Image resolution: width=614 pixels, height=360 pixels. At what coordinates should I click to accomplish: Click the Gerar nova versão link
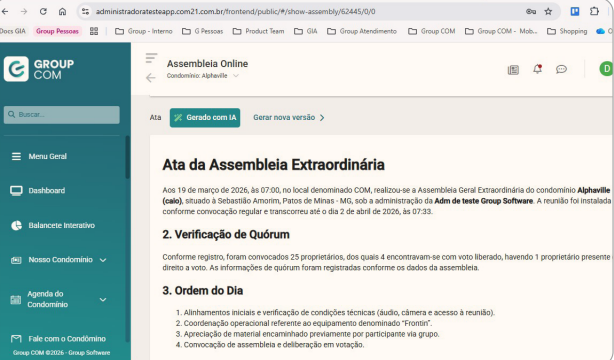pyautogui.click(x=289, y=118)
